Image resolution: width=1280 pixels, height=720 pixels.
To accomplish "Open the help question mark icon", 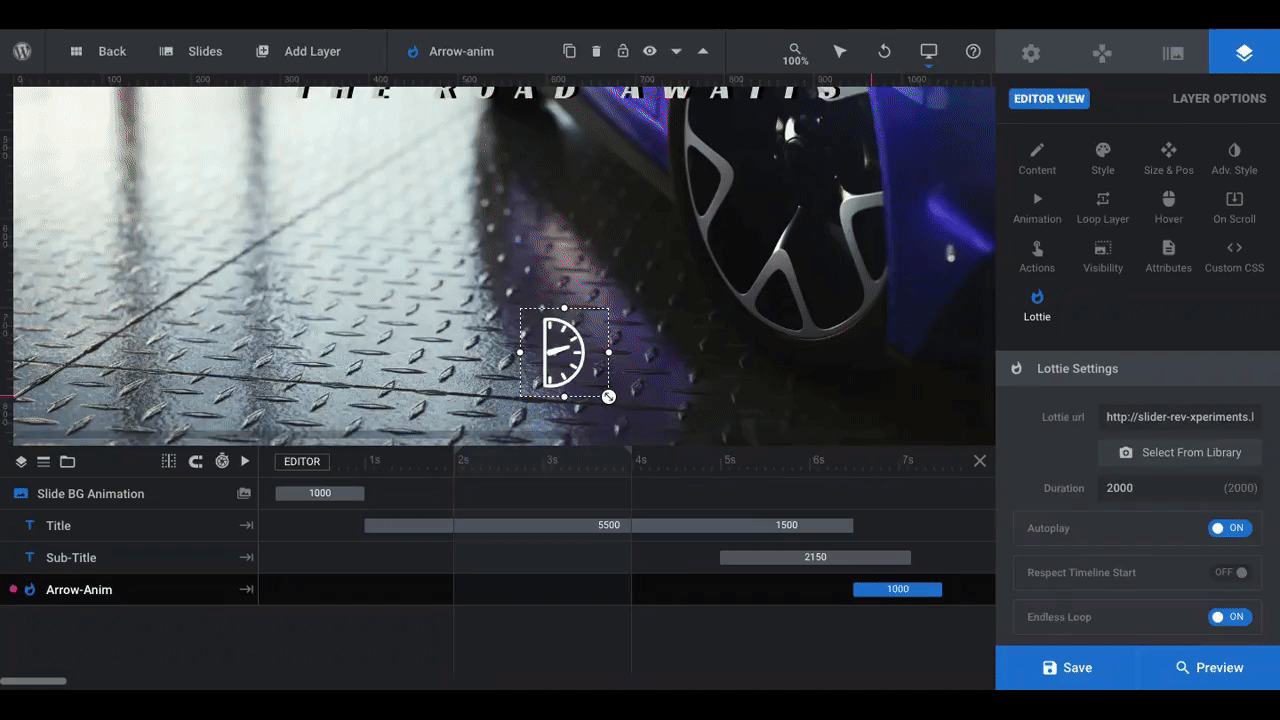I will pos(973,51).
